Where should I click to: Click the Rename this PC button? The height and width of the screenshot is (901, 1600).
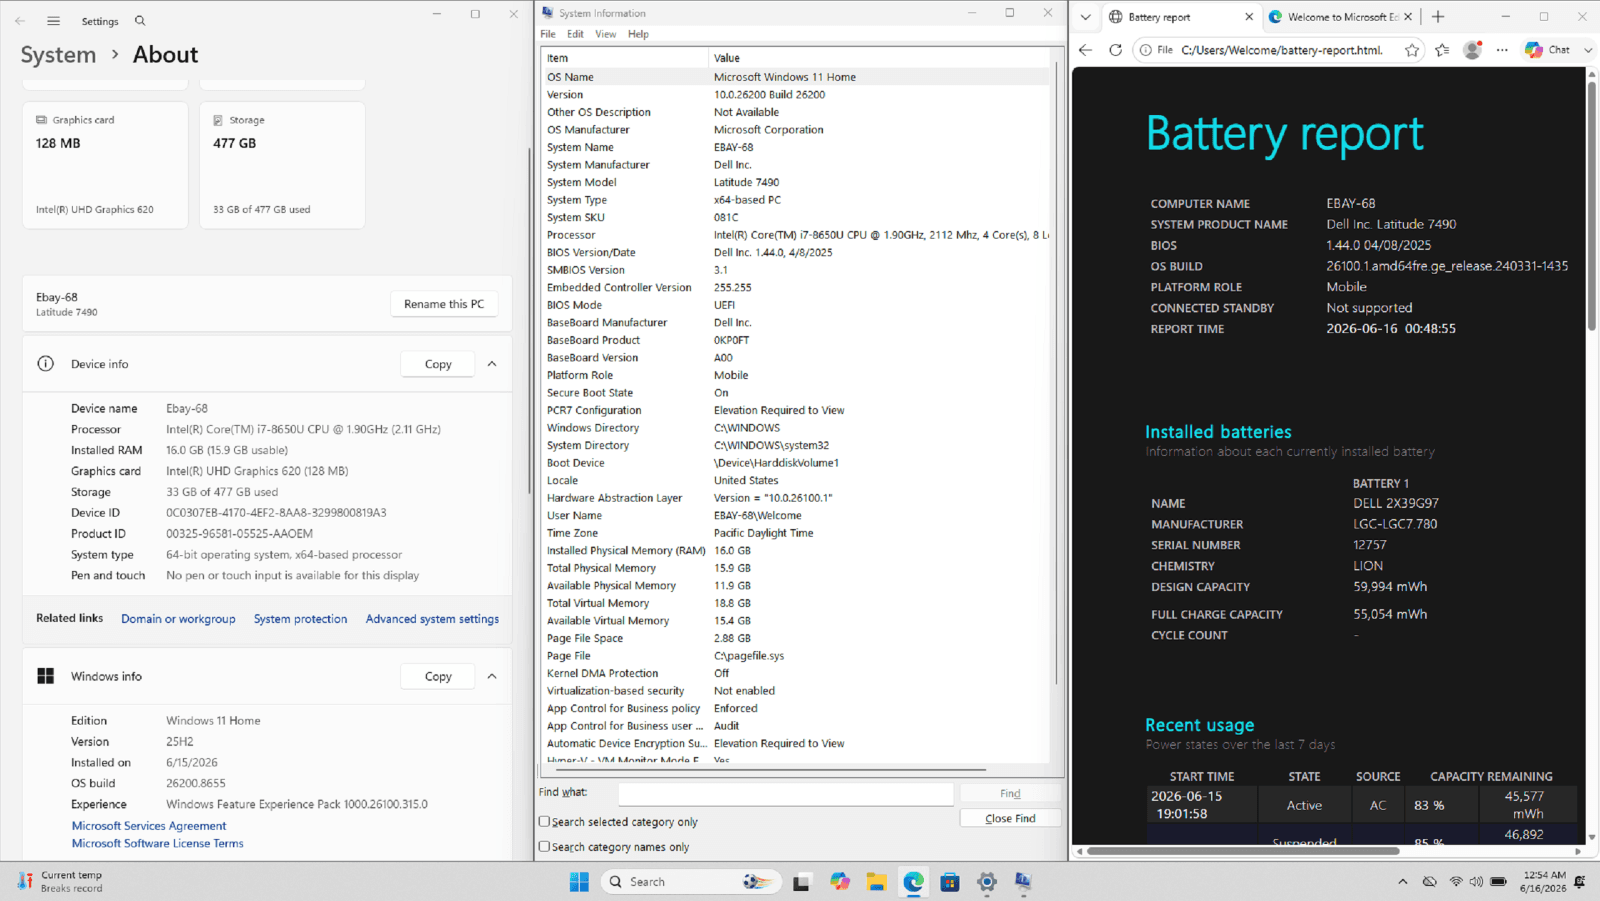point(444,304)
